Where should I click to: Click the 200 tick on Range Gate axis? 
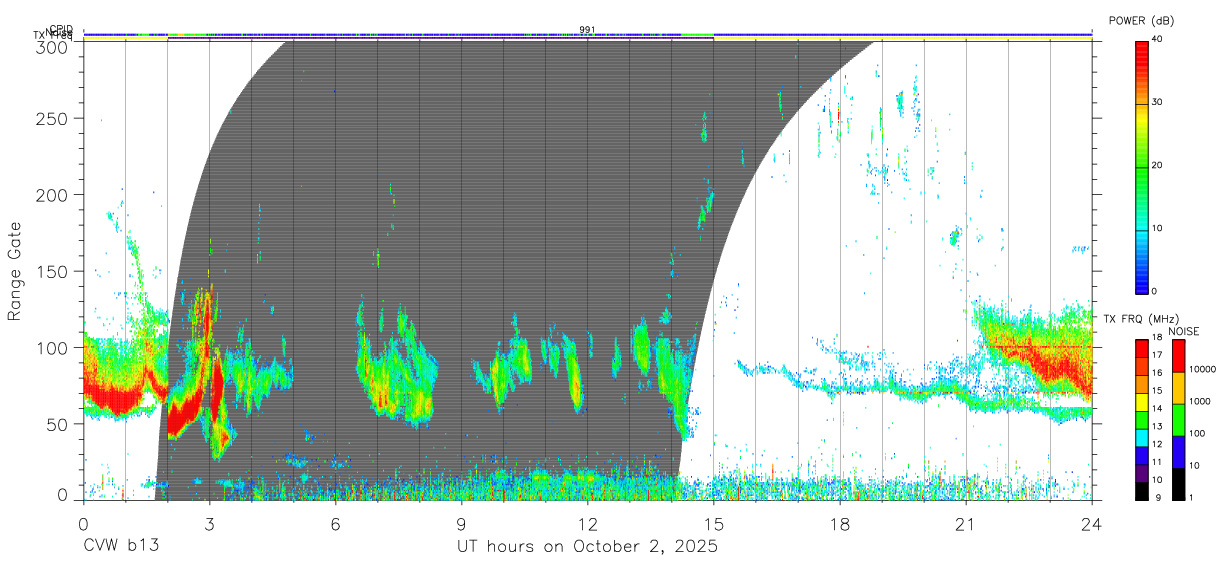pos(53,194)
